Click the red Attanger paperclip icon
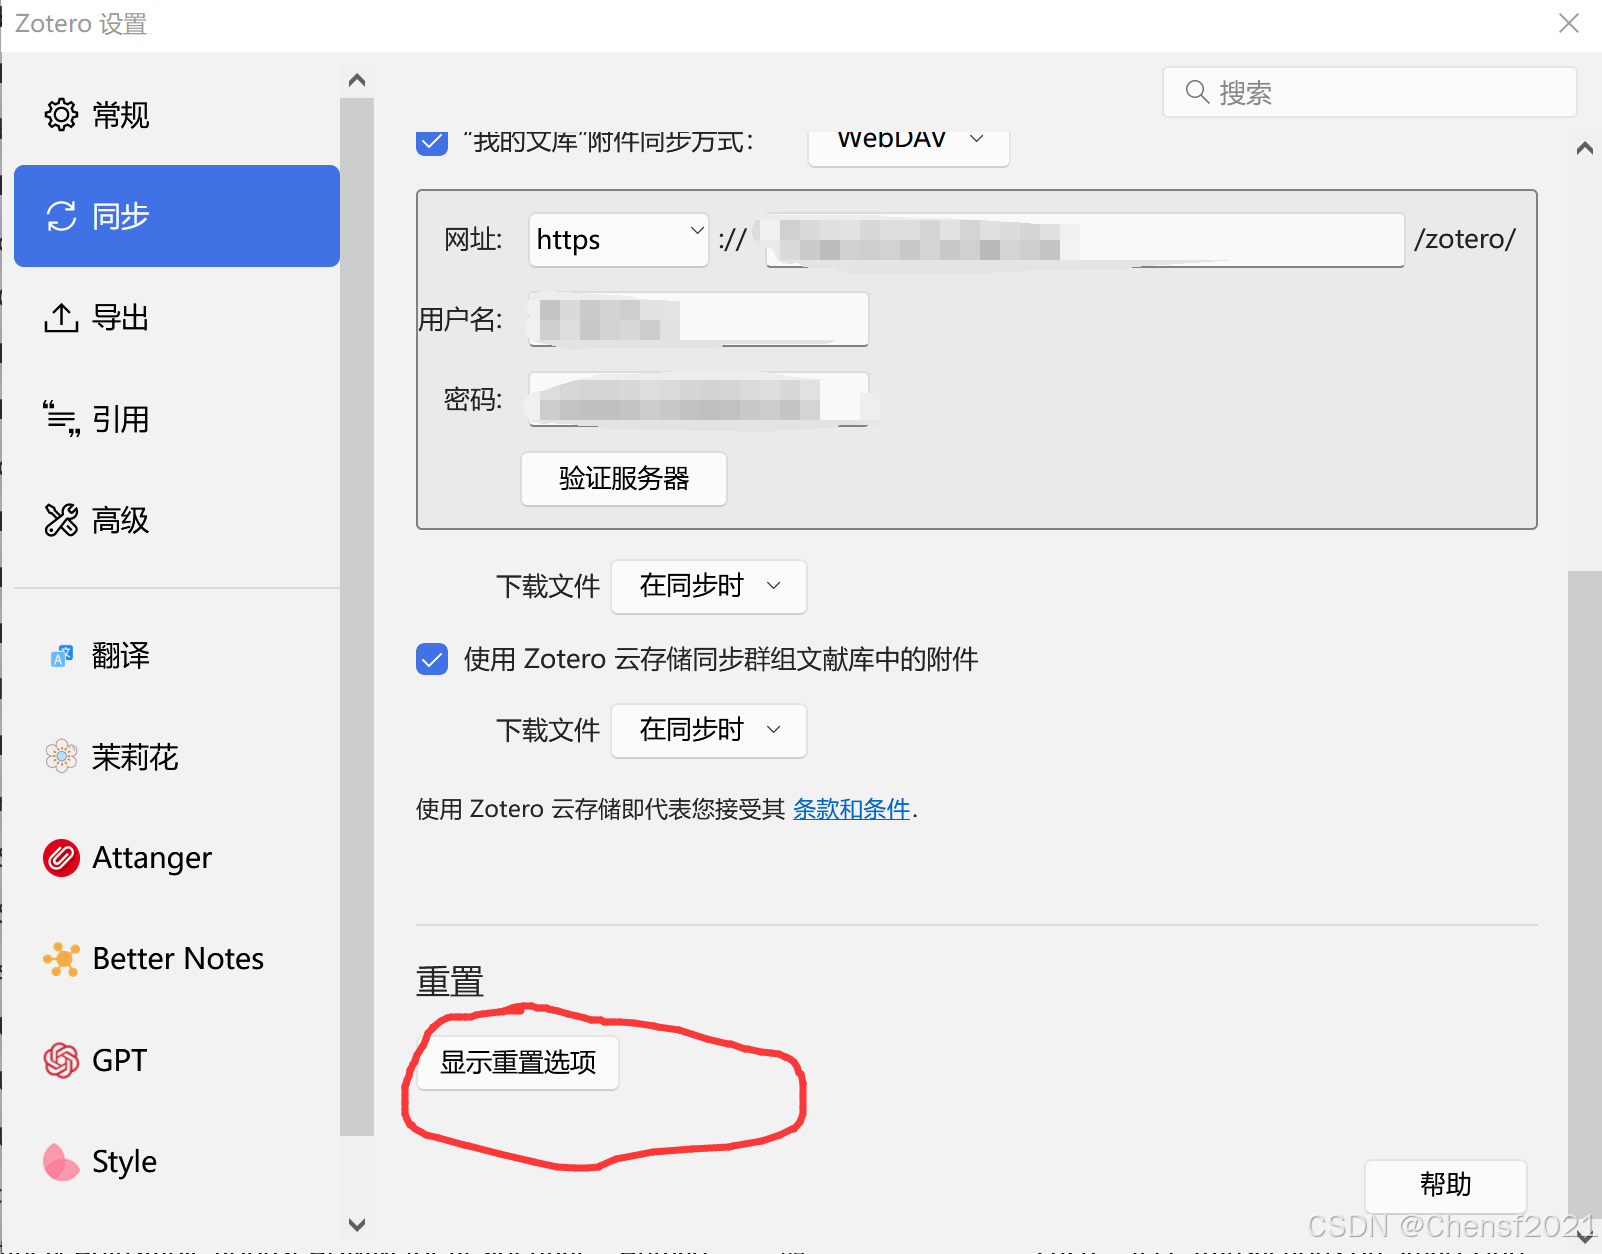 (61, 858)
